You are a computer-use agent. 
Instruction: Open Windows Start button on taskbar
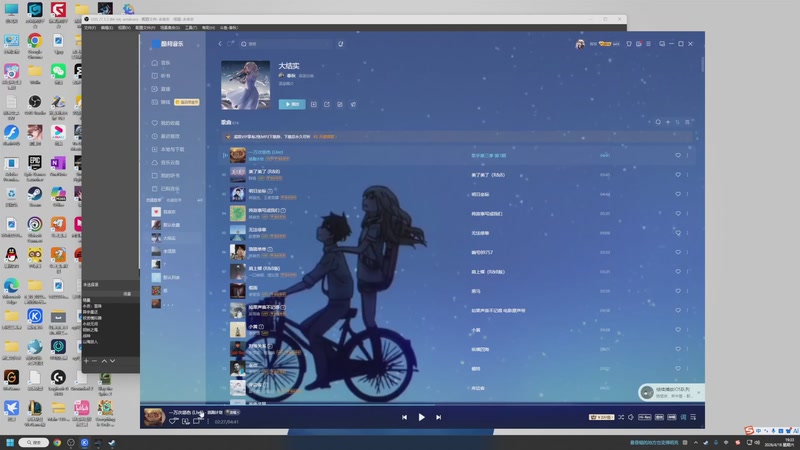10,442
